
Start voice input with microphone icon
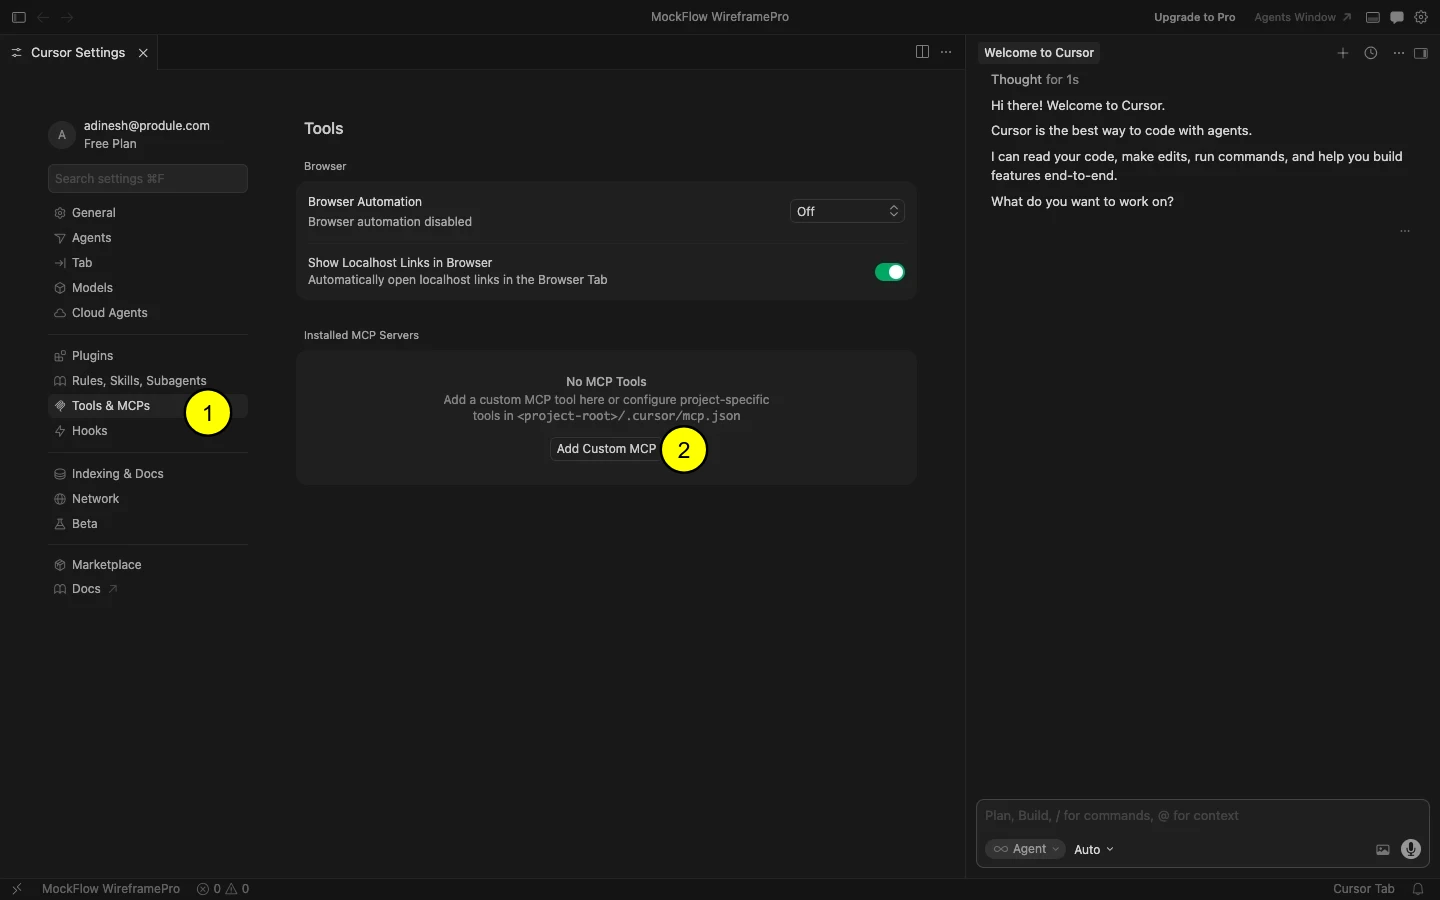click(1411, 849)
